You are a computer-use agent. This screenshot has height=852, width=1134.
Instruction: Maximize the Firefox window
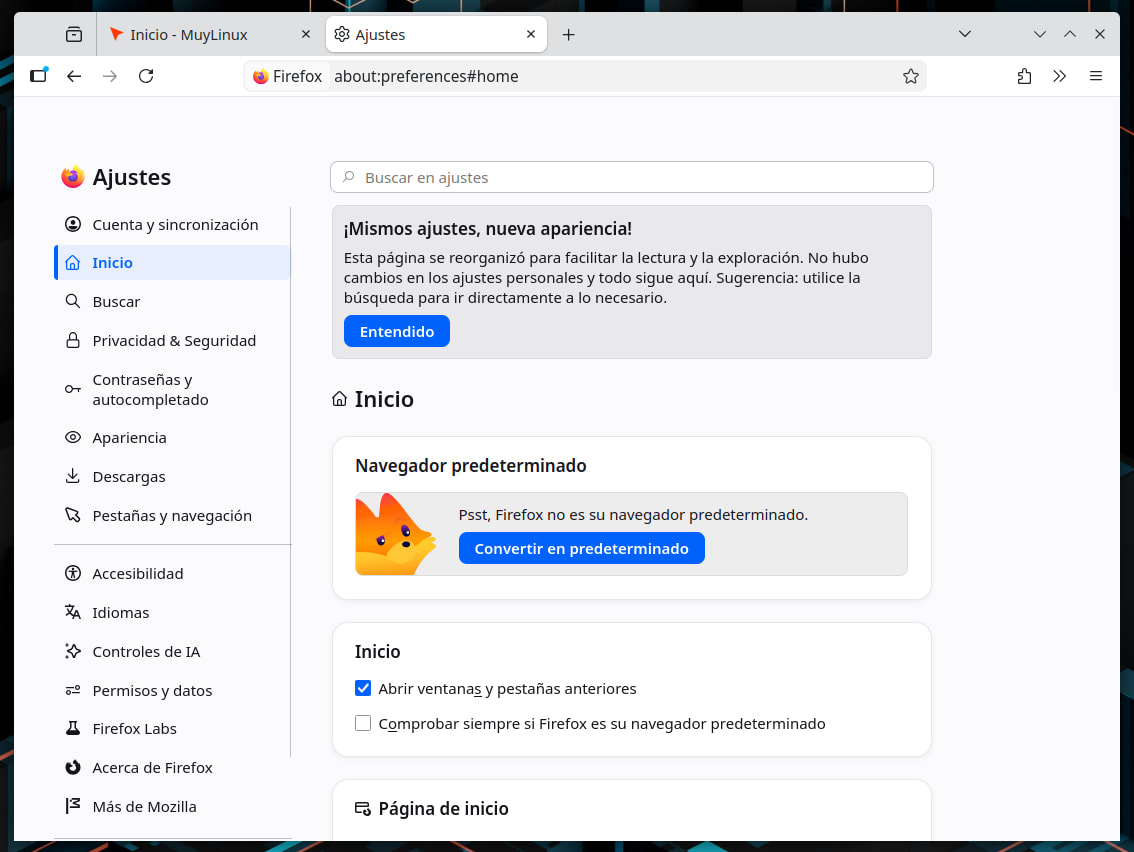tap(1070, 34)
